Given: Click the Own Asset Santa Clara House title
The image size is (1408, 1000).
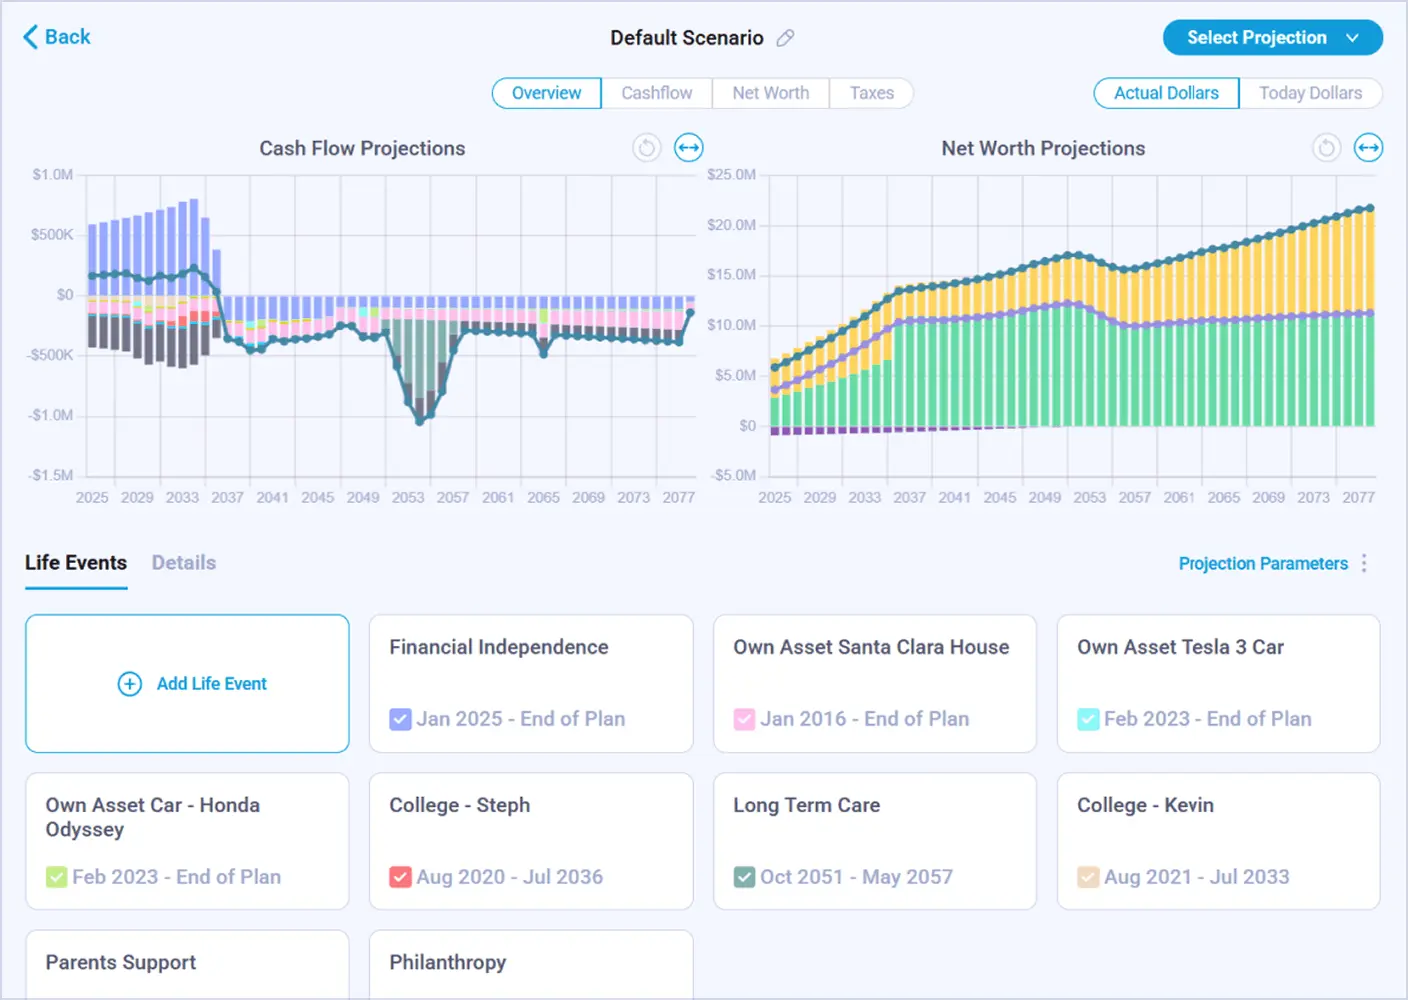Looking at the screenshot, I should [871, 647].
